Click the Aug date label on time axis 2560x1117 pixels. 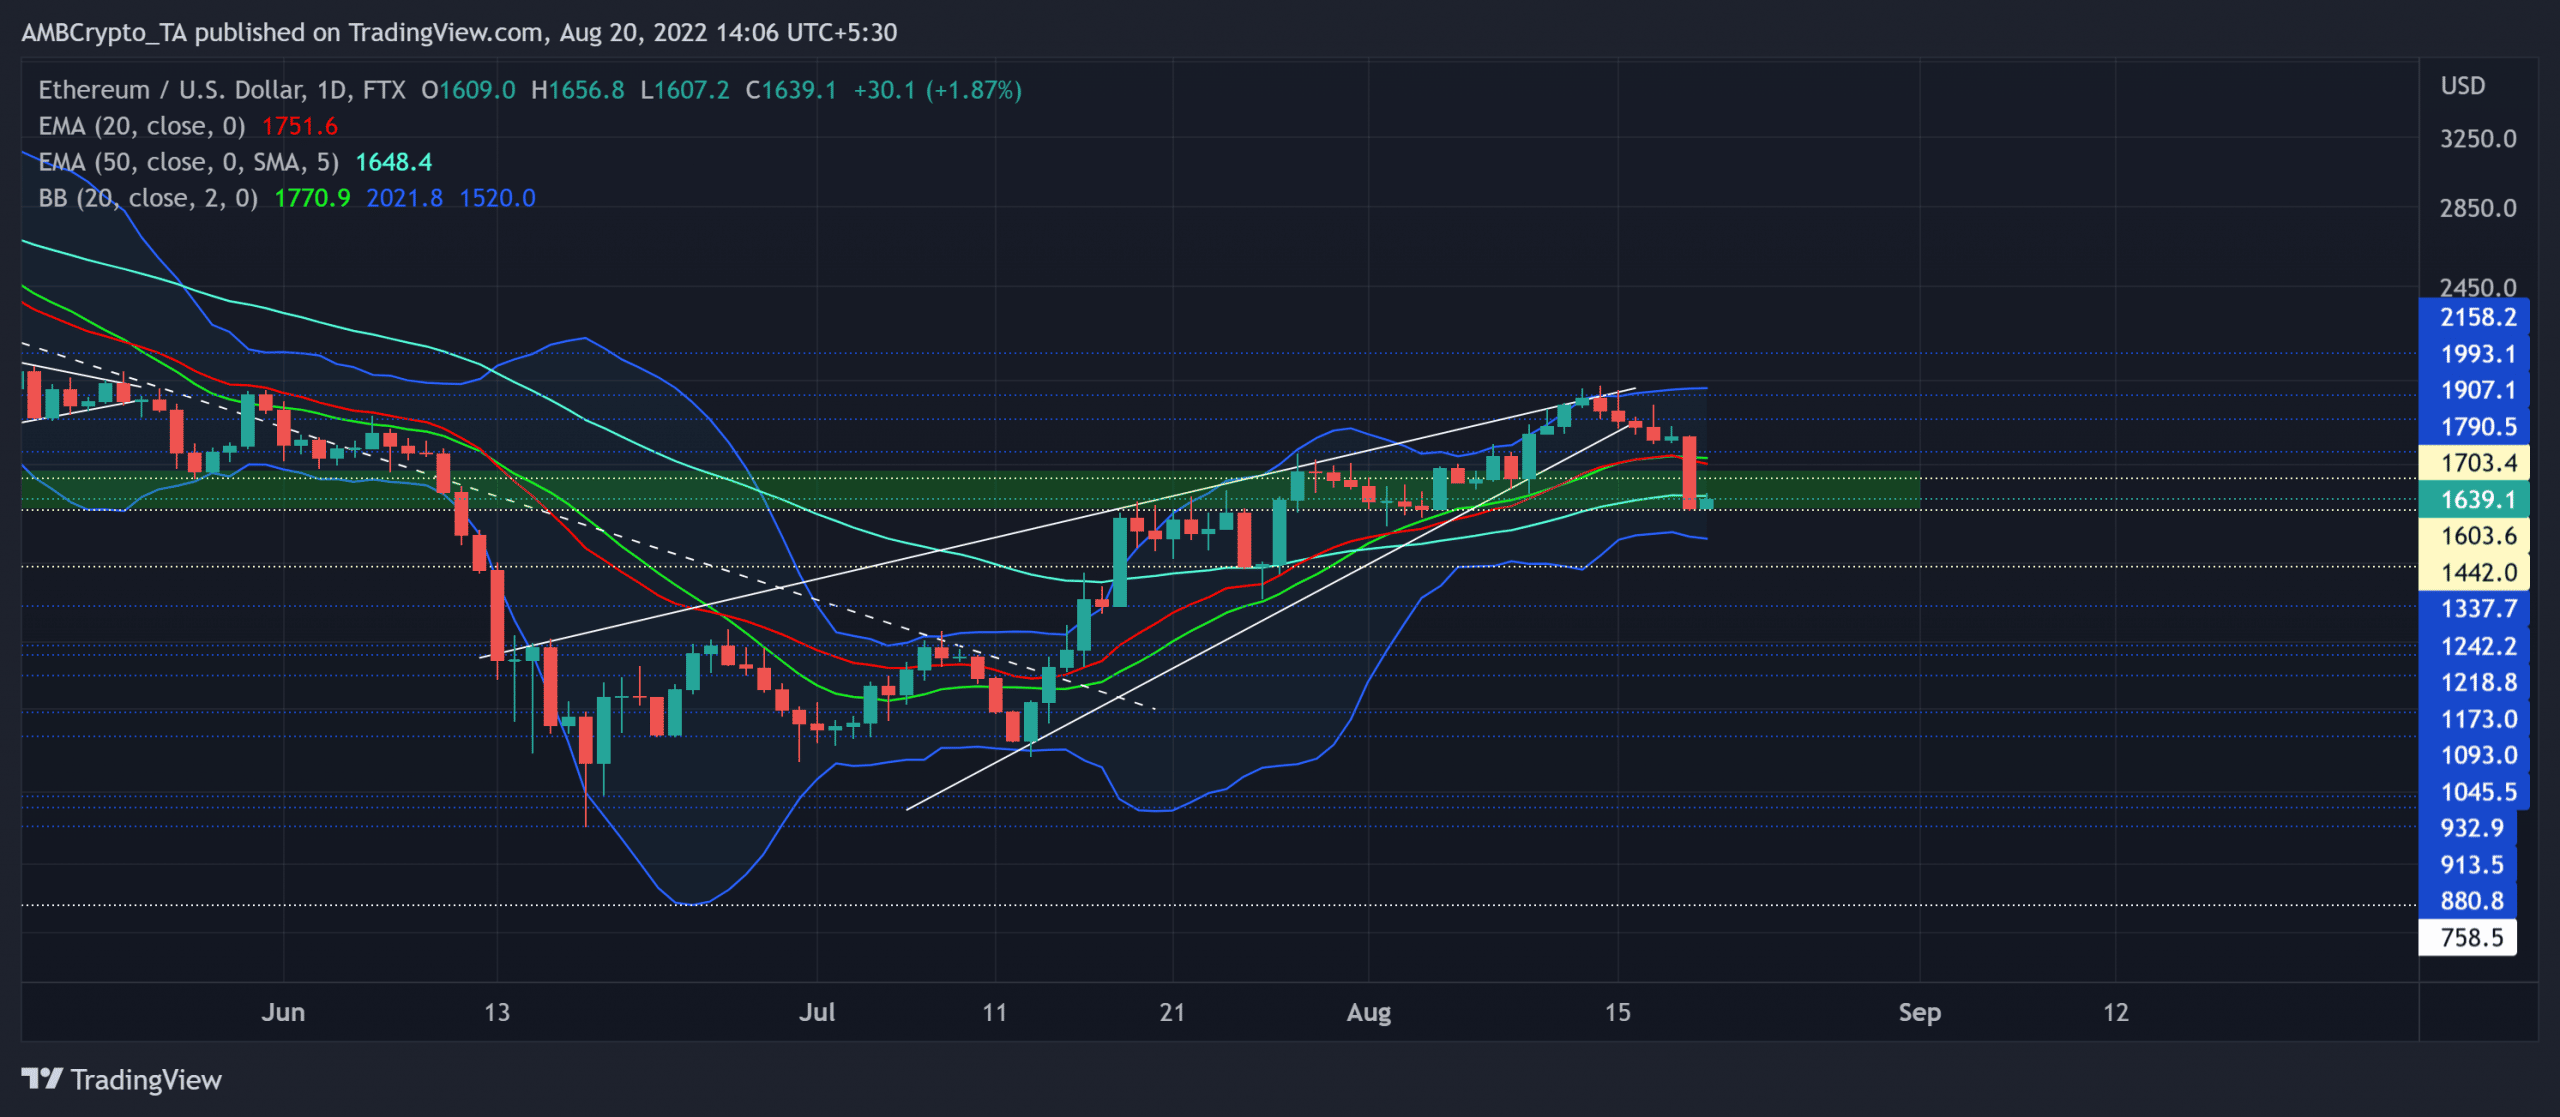tap(1368, 1012)
